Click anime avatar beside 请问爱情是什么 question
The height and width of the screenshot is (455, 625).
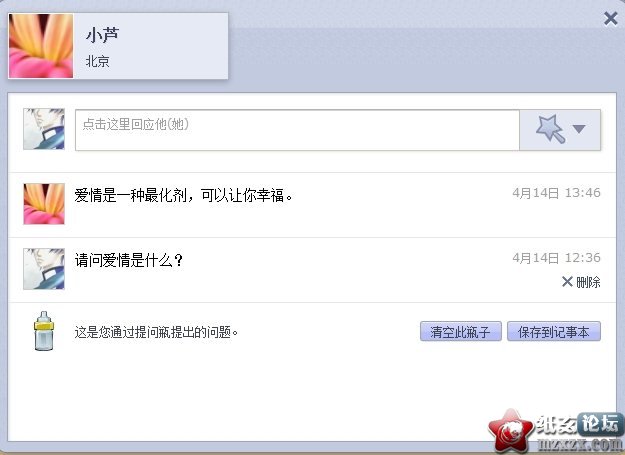coord(44,269)
